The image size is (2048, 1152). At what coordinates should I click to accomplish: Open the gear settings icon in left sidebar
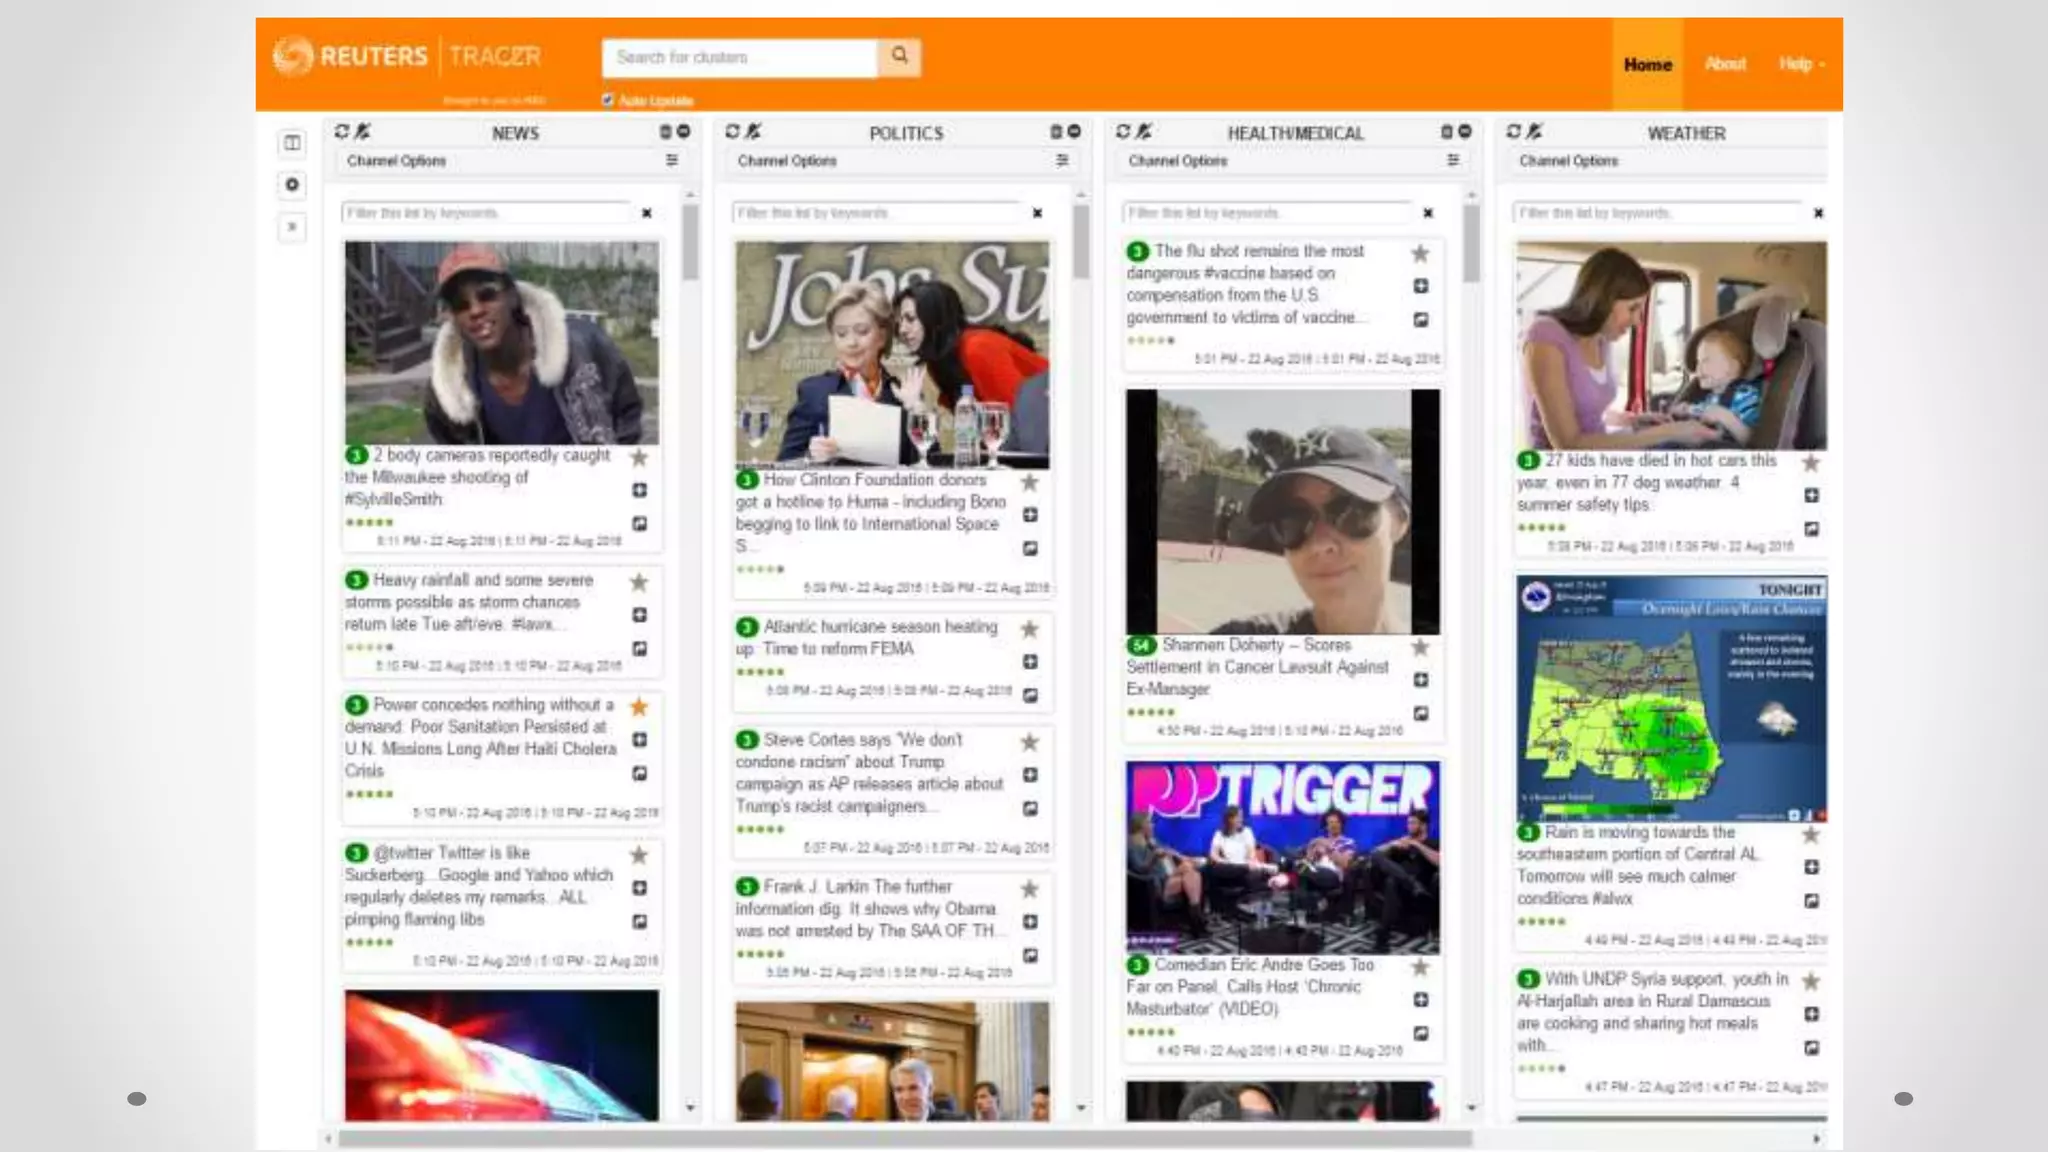click(292, 185)
